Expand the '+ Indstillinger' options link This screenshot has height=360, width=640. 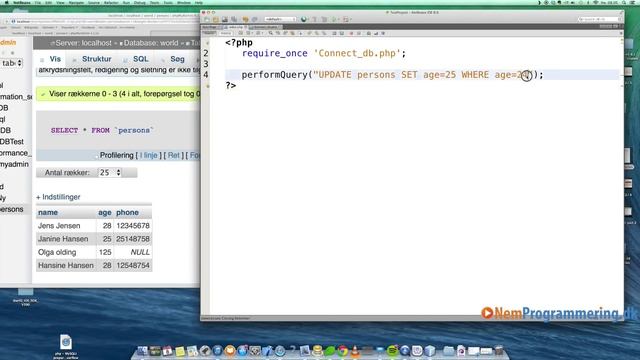click(x=58, y=197)
